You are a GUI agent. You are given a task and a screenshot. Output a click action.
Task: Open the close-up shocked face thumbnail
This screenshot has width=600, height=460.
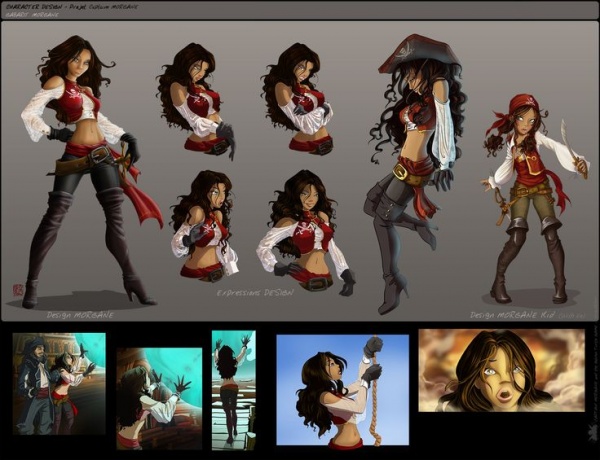(x=501, y=370)
